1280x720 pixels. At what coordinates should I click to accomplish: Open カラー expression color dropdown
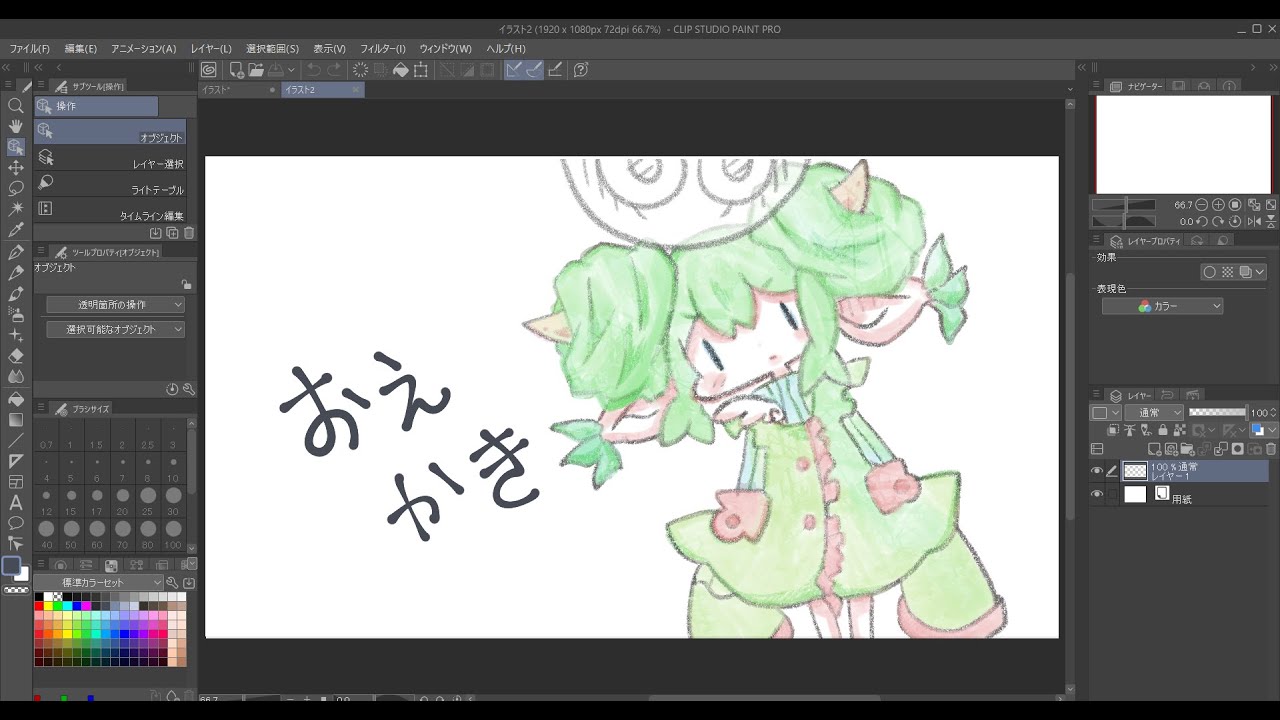click(1162, 306)
